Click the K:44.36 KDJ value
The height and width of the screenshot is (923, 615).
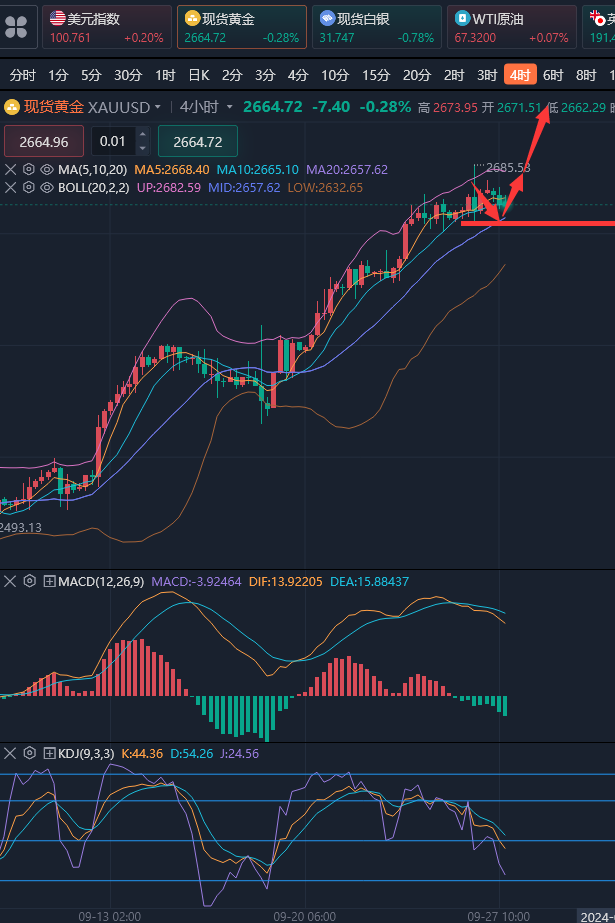coord(142,753)
